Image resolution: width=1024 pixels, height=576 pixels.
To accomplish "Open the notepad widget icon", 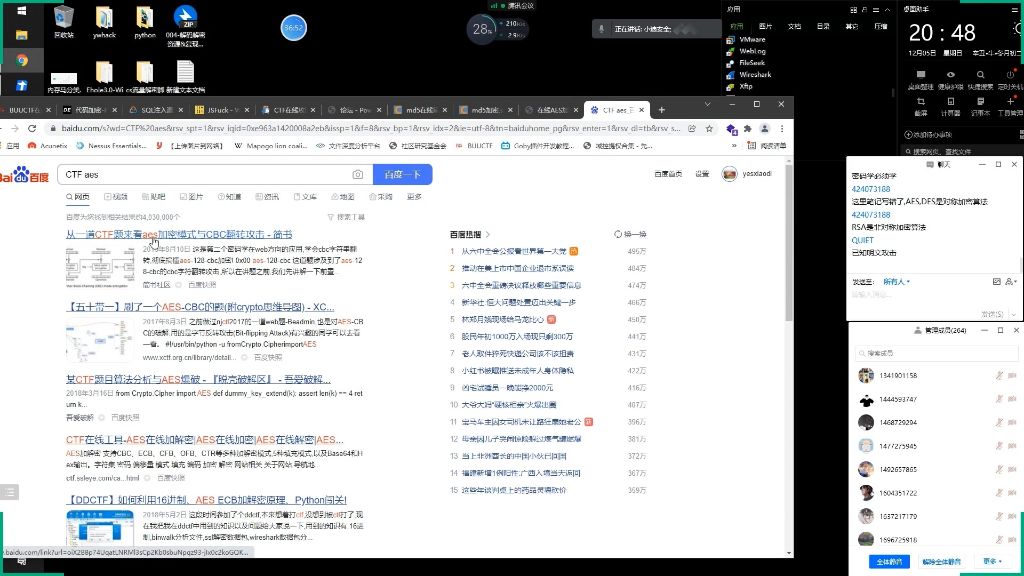I will (x=980, y=106).
